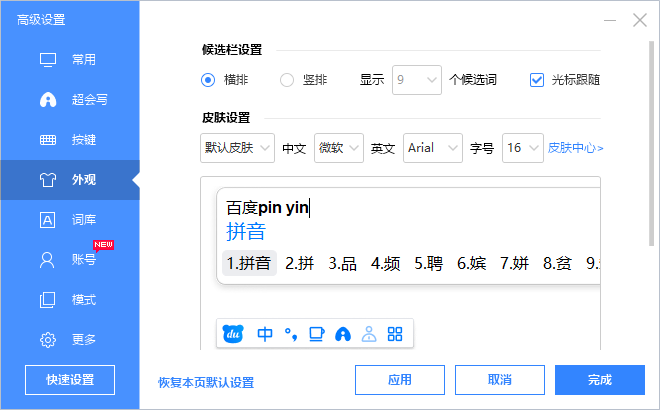Open the 默认皮肤 skin dropdown

tap(237, 148)
